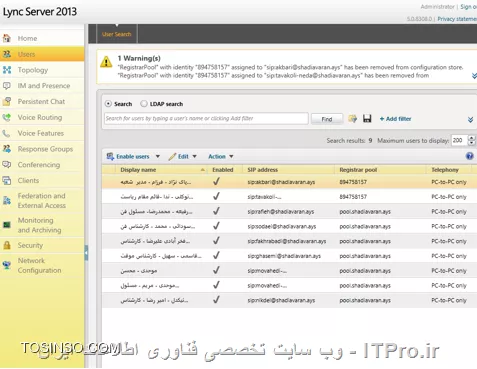Click the user search text field
The width and height of the screenshot is (477, 369).
(x=206, y=118)
